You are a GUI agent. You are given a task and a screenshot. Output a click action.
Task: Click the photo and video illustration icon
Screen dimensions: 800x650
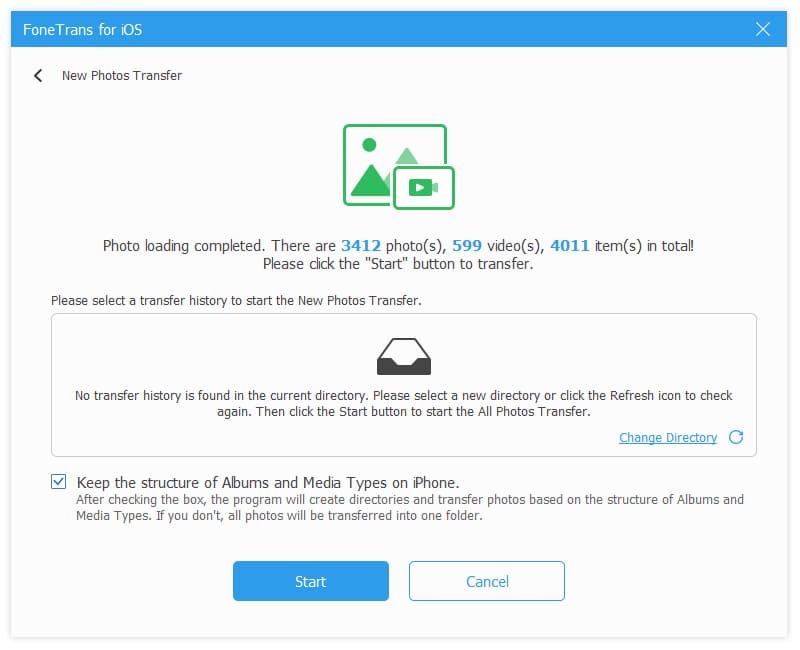pyautogui.click(x=399, y=167)
